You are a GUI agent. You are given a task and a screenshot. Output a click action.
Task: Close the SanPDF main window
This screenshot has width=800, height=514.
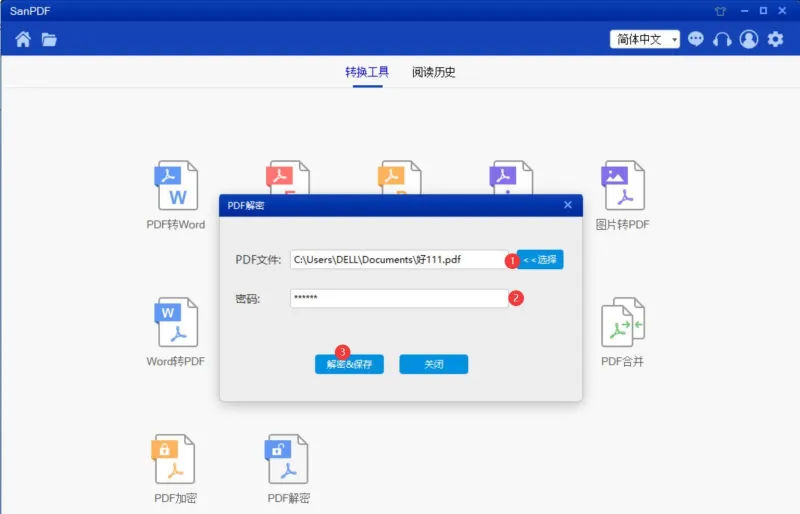(x=782, y=11)
